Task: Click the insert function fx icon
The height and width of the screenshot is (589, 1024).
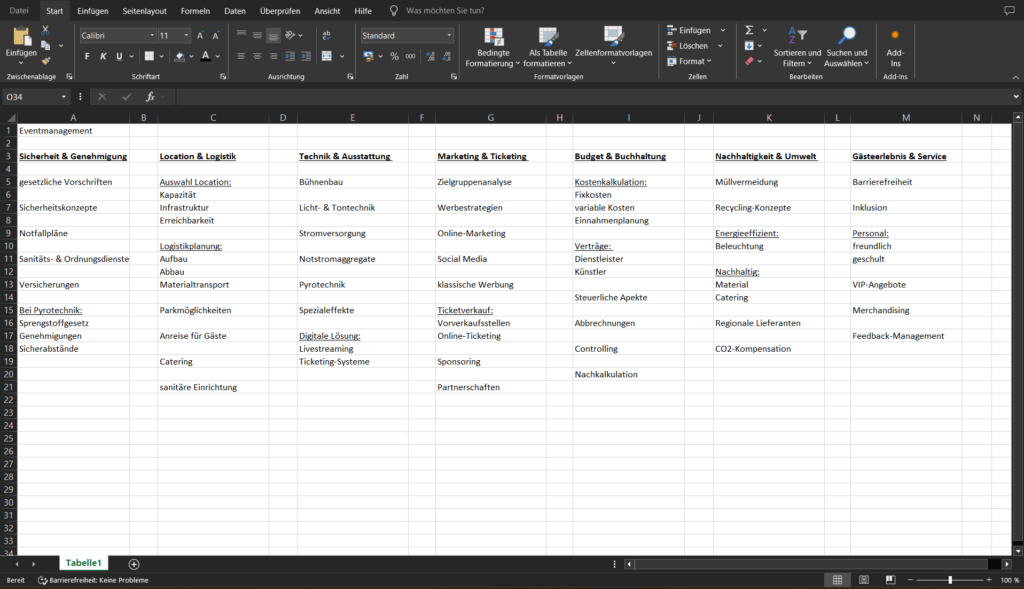Action: (150, 97)
